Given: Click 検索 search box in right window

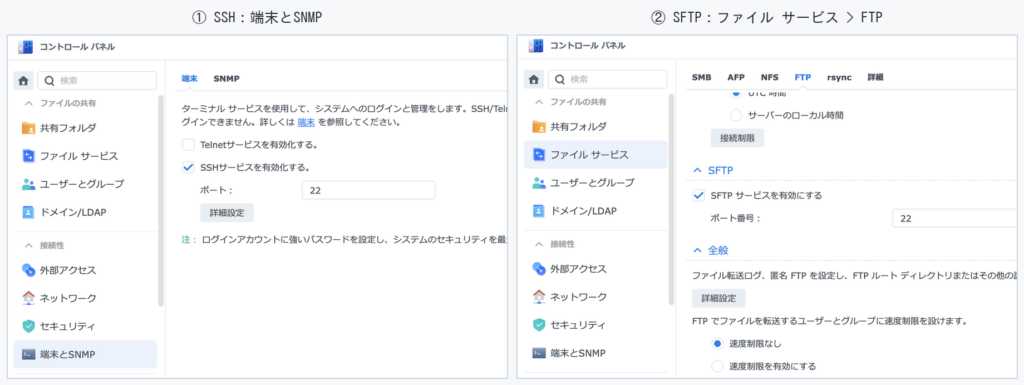Looking at the screenshot, I should tap(608, 80).
